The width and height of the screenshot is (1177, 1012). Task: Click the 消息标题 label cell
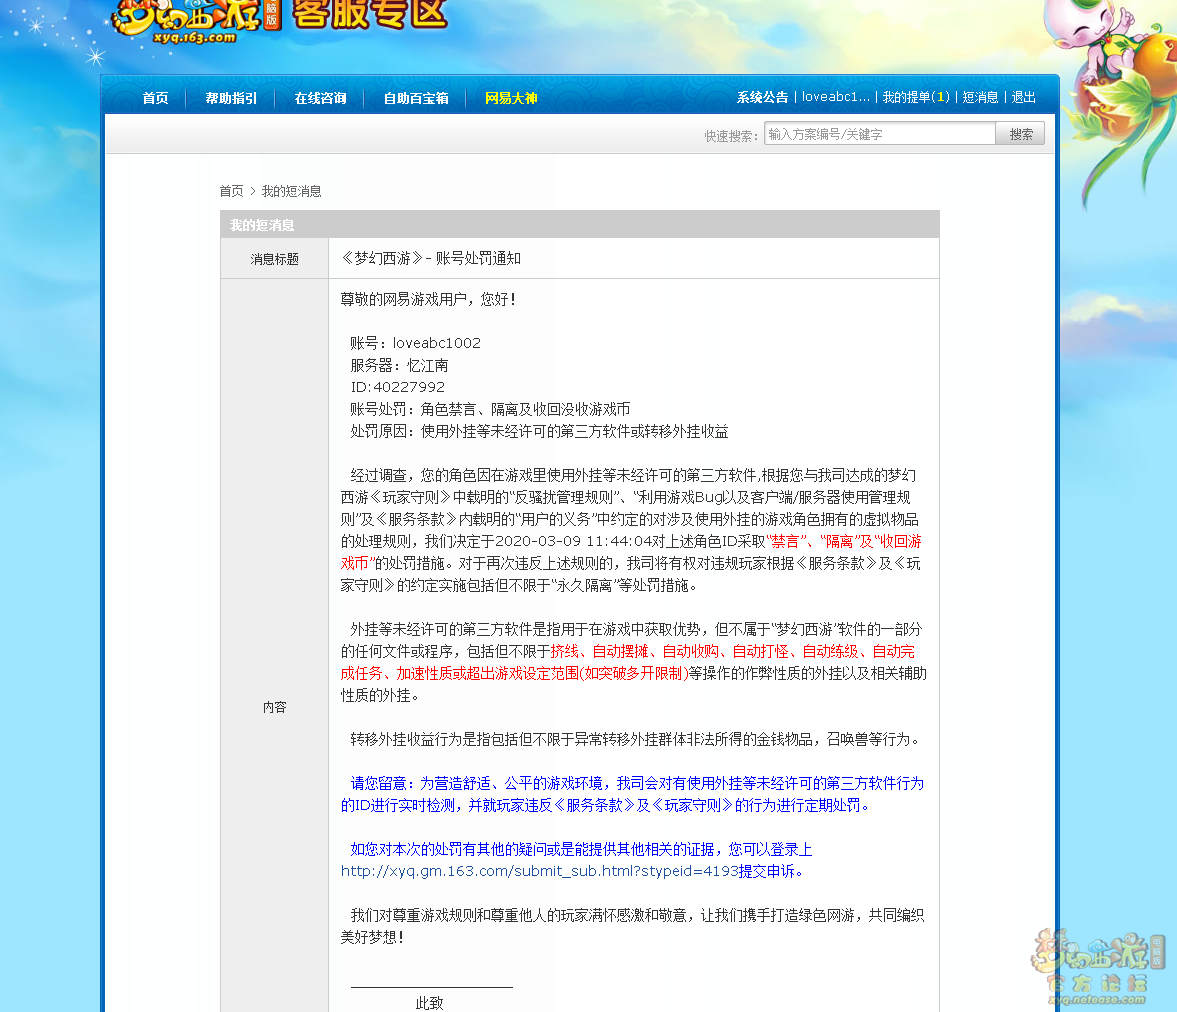[275, 259]
